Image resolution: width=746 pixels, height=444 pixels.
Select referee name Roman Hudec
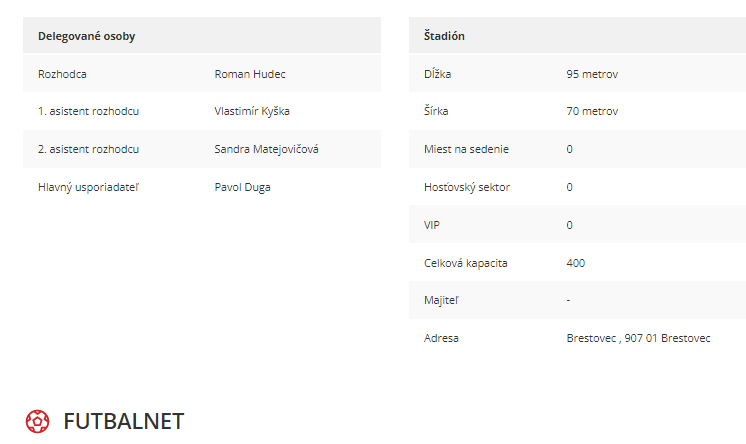click(x=250, y=74)
